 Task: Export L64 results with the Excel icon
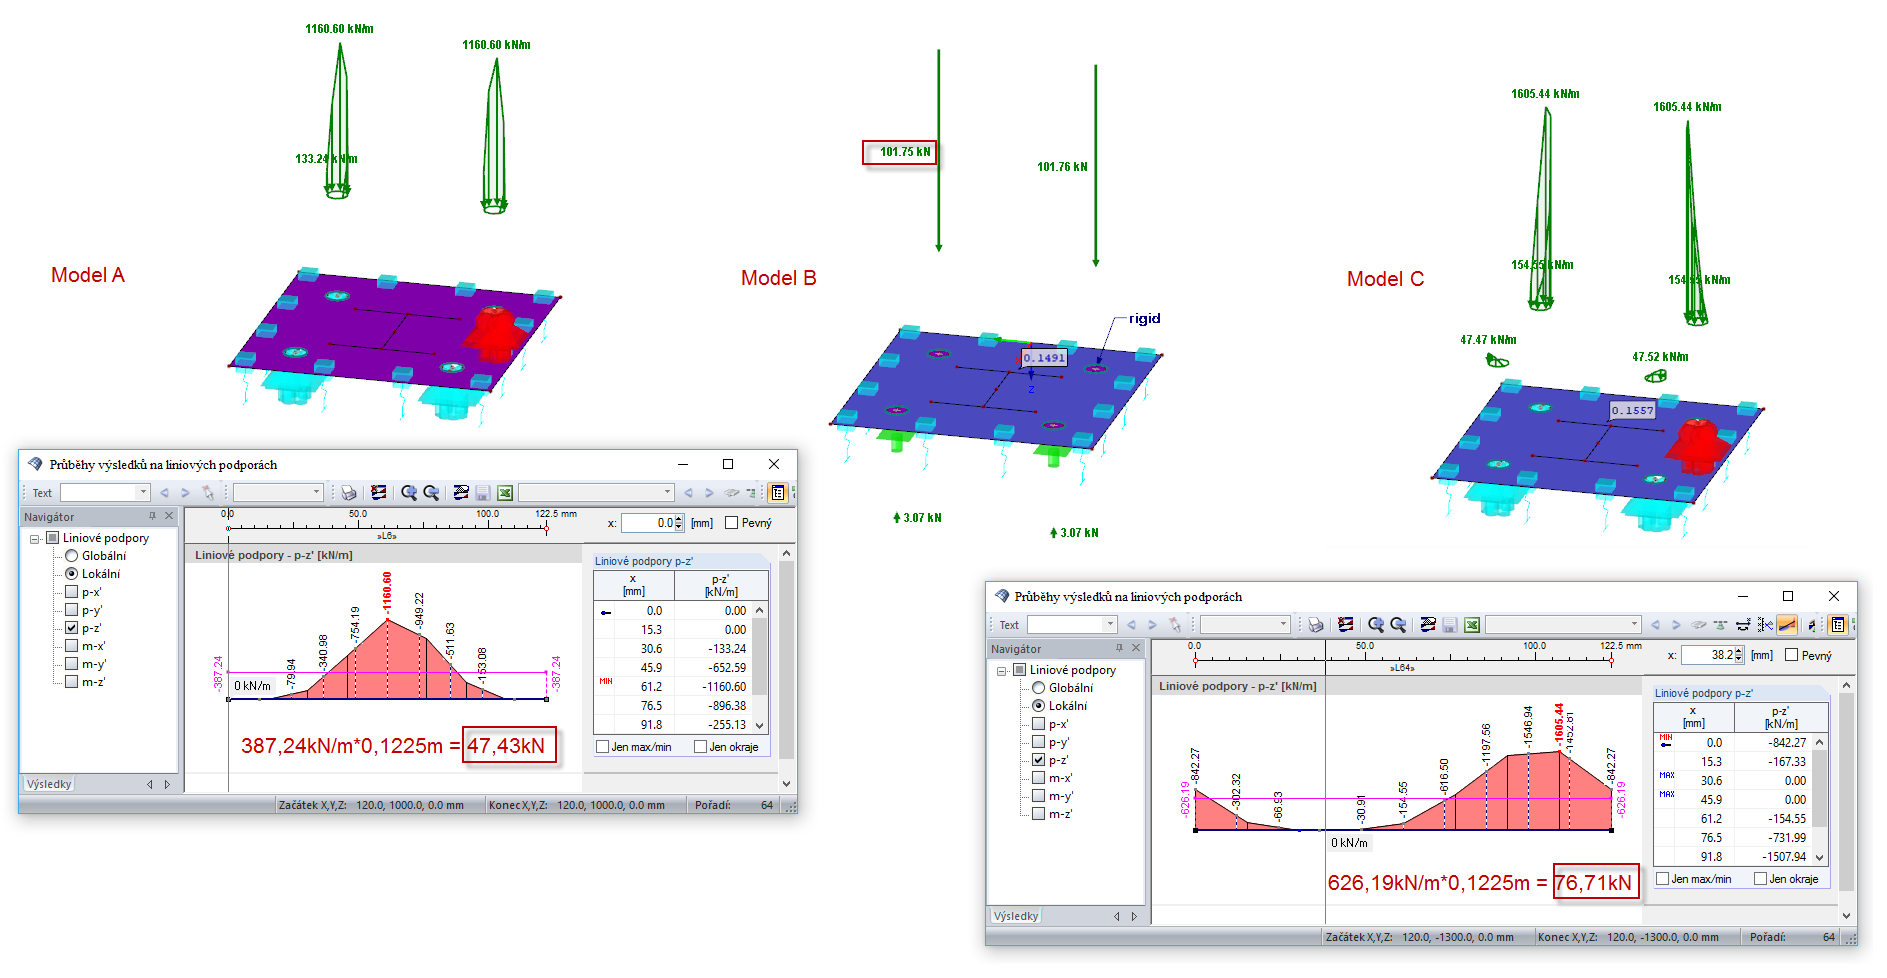(x=1472, y=625)
